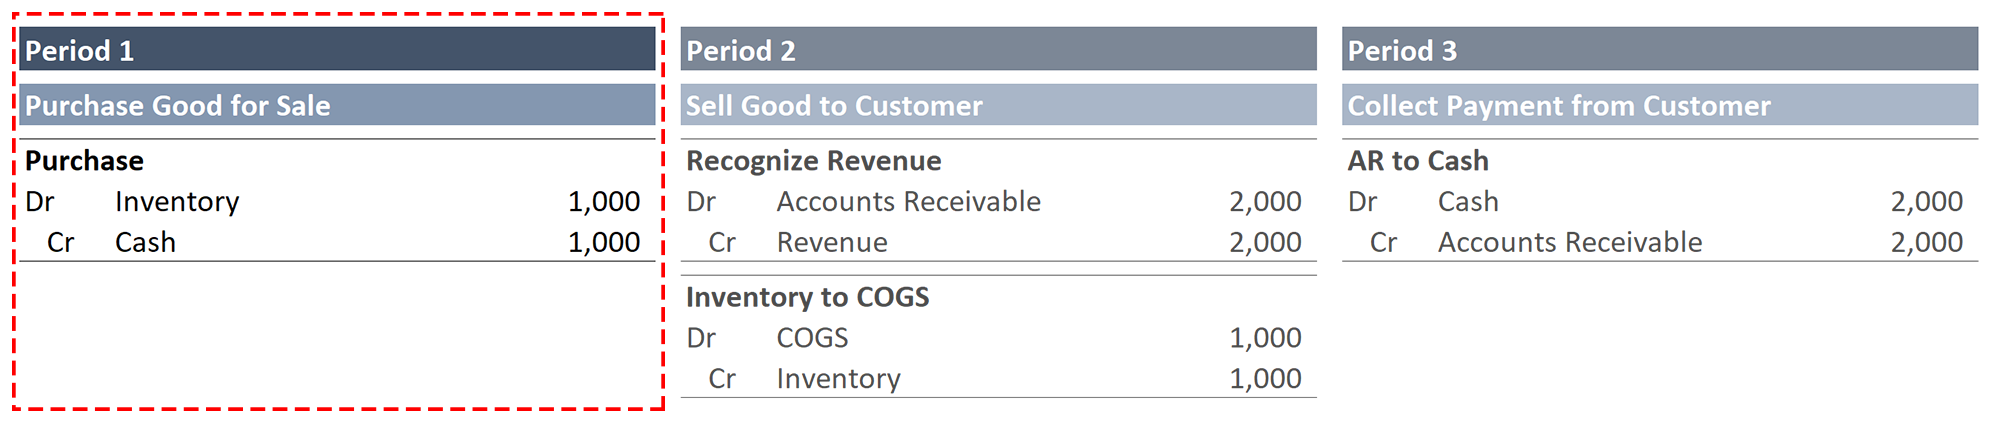Click the Recognize Revenue entry title

(814, 160)
